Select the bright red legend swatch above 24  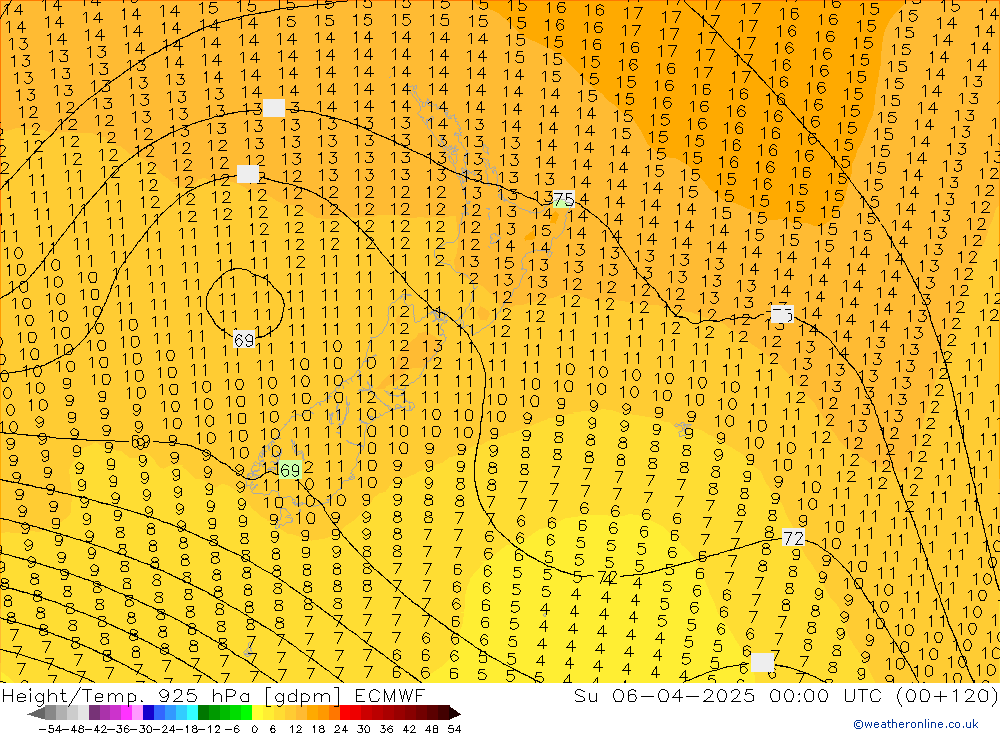click(x=345, y=712)
